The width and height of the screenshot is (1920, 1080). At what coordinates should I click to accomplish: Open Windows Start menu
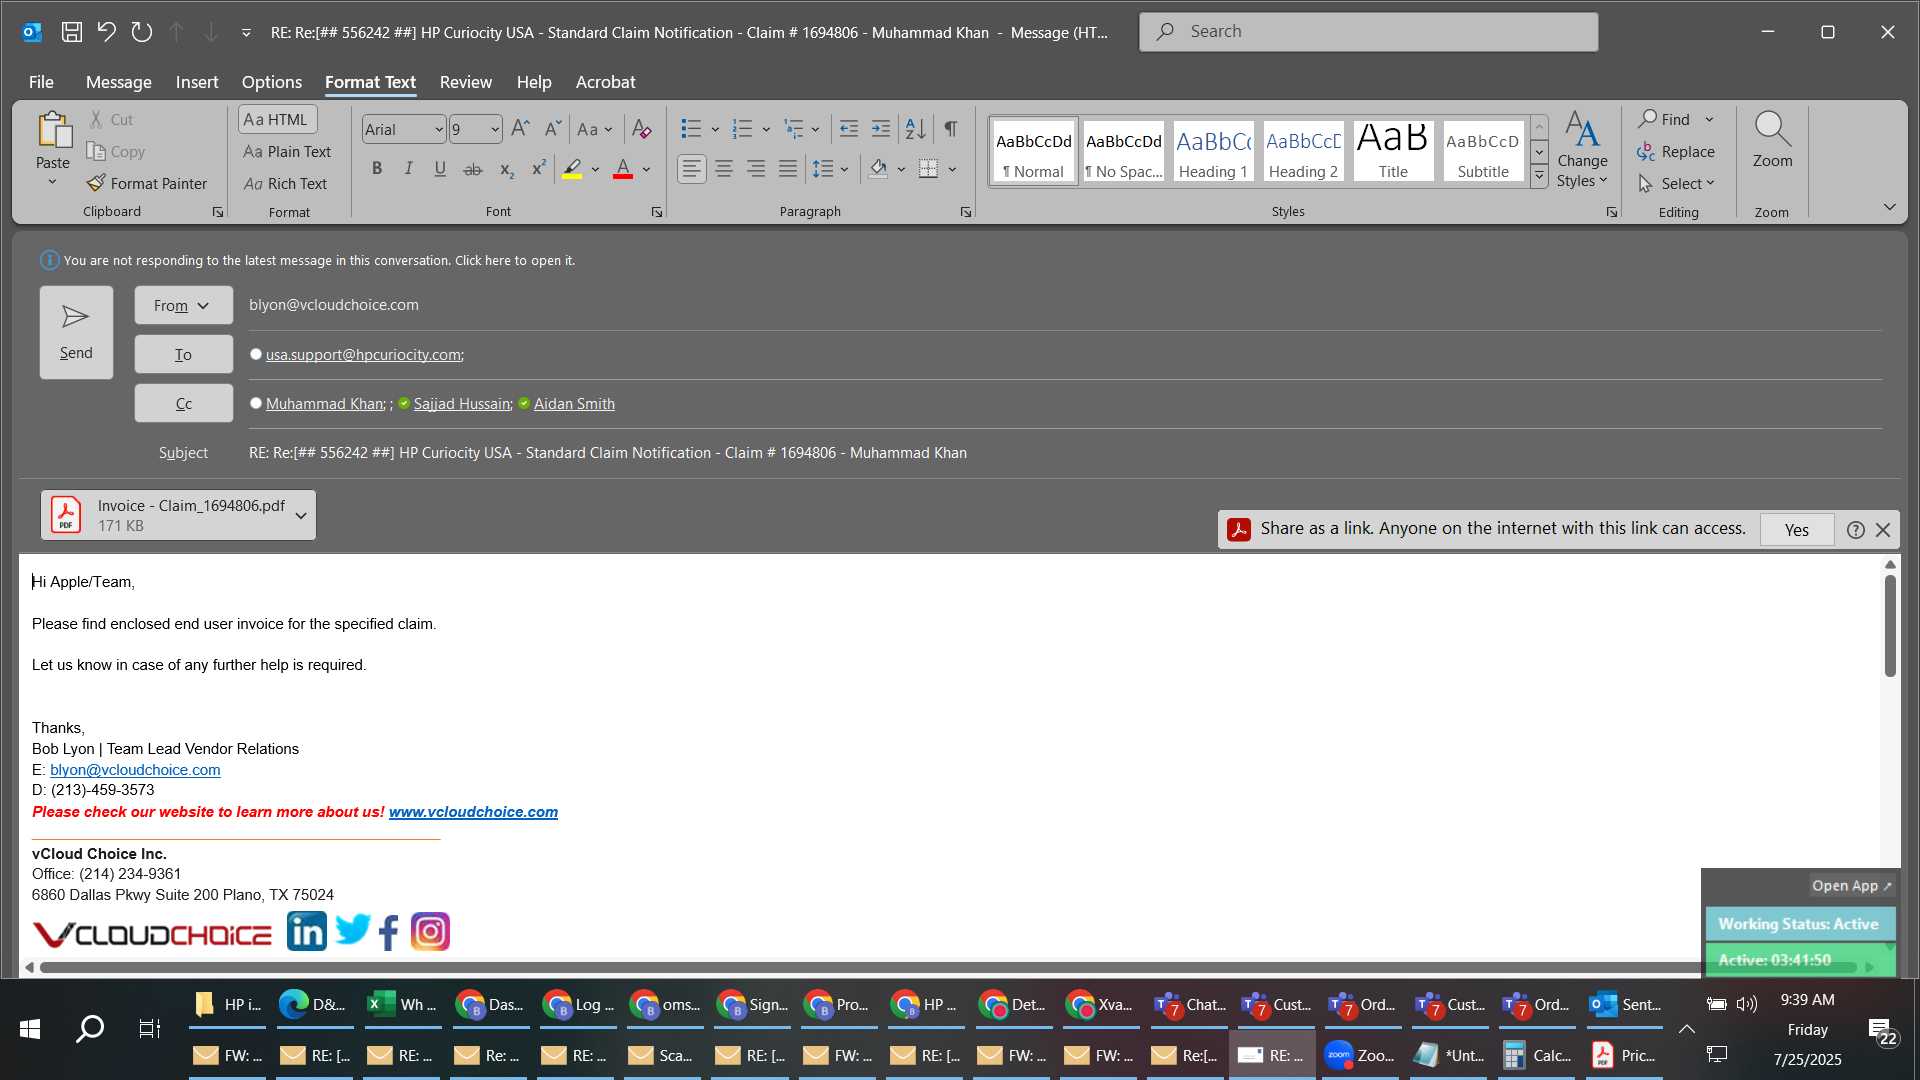click(30, 1029)
